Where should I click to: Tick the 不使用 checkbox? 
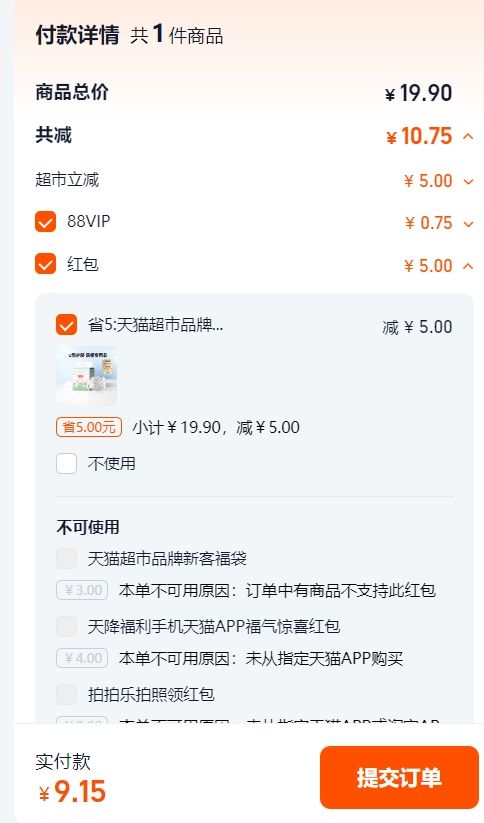[x=66, y=463]
